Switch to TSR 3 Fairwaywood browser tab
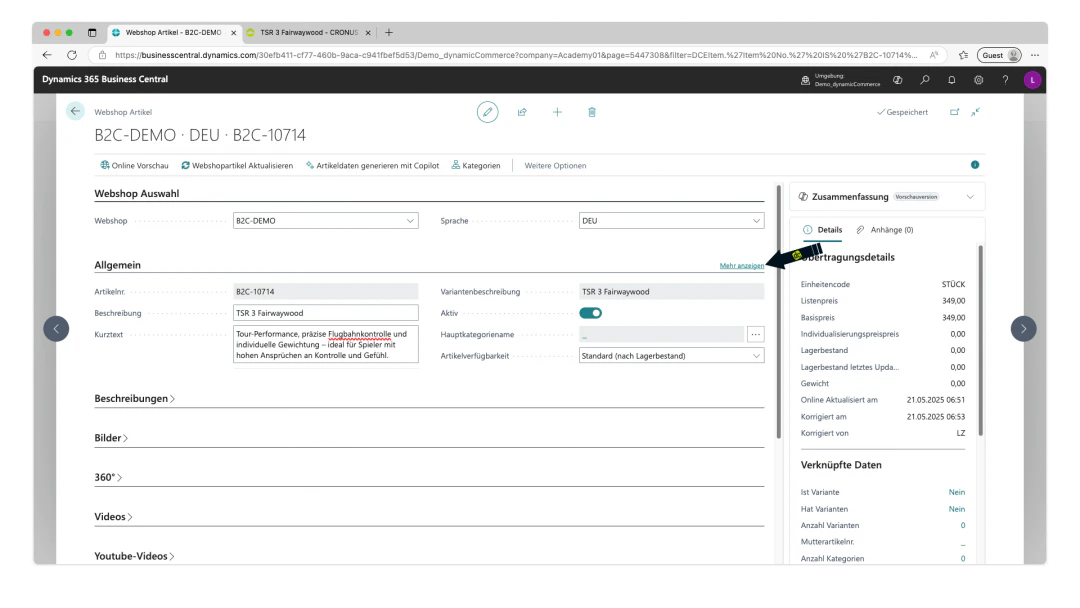 pyautogui.click(x=308, y=32)
